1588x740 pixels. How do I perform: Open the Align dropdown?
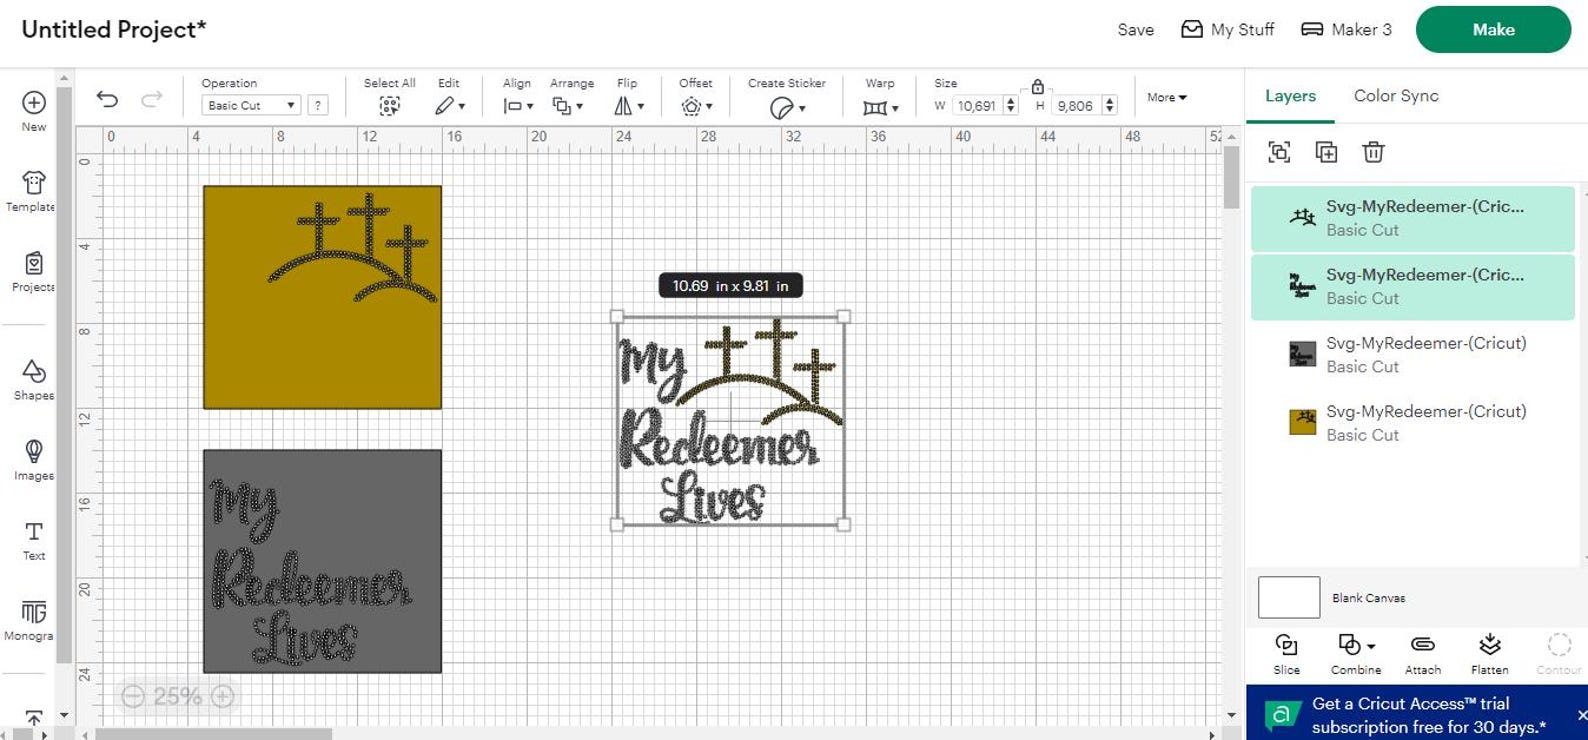(517, 106)
